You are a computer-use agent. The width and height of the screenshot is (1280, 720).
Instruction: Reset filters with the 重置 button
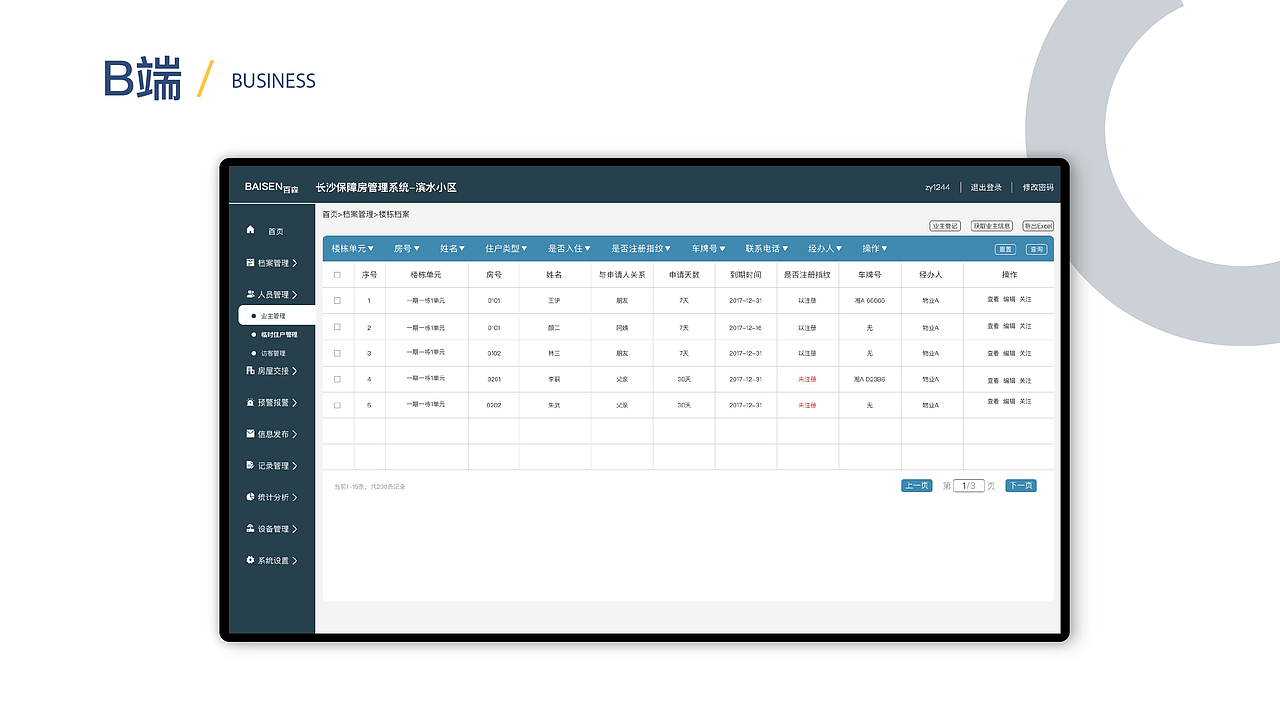tap(1005, 249)
